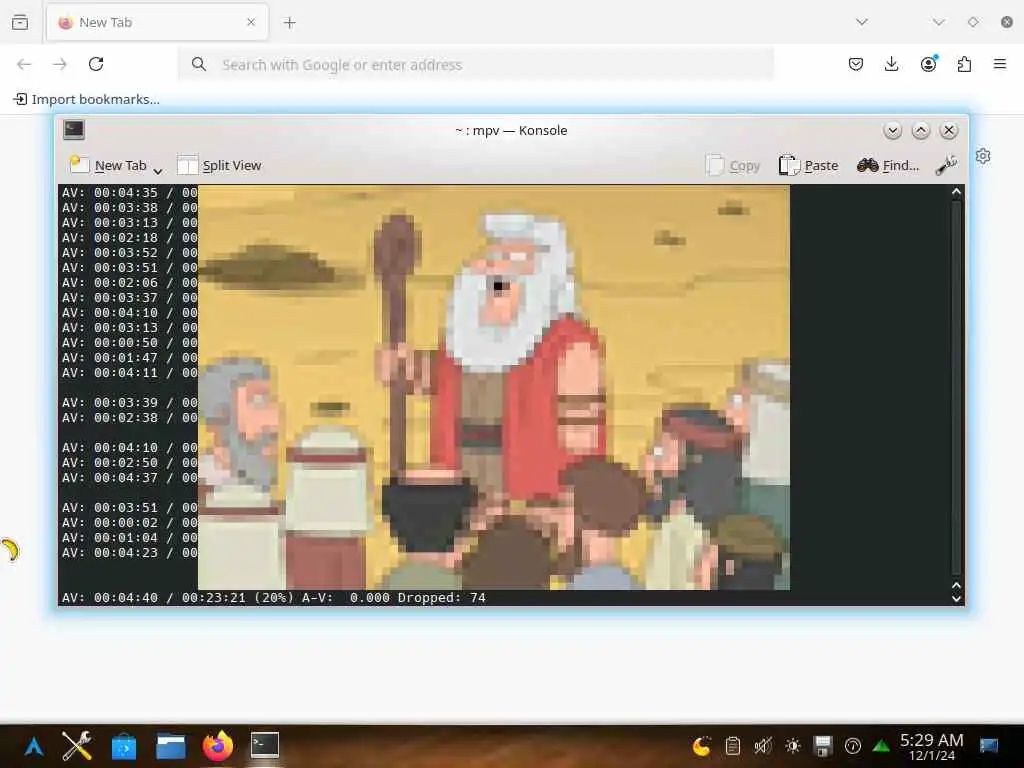Open the clock showing 5:29 AM

(932, 747)
